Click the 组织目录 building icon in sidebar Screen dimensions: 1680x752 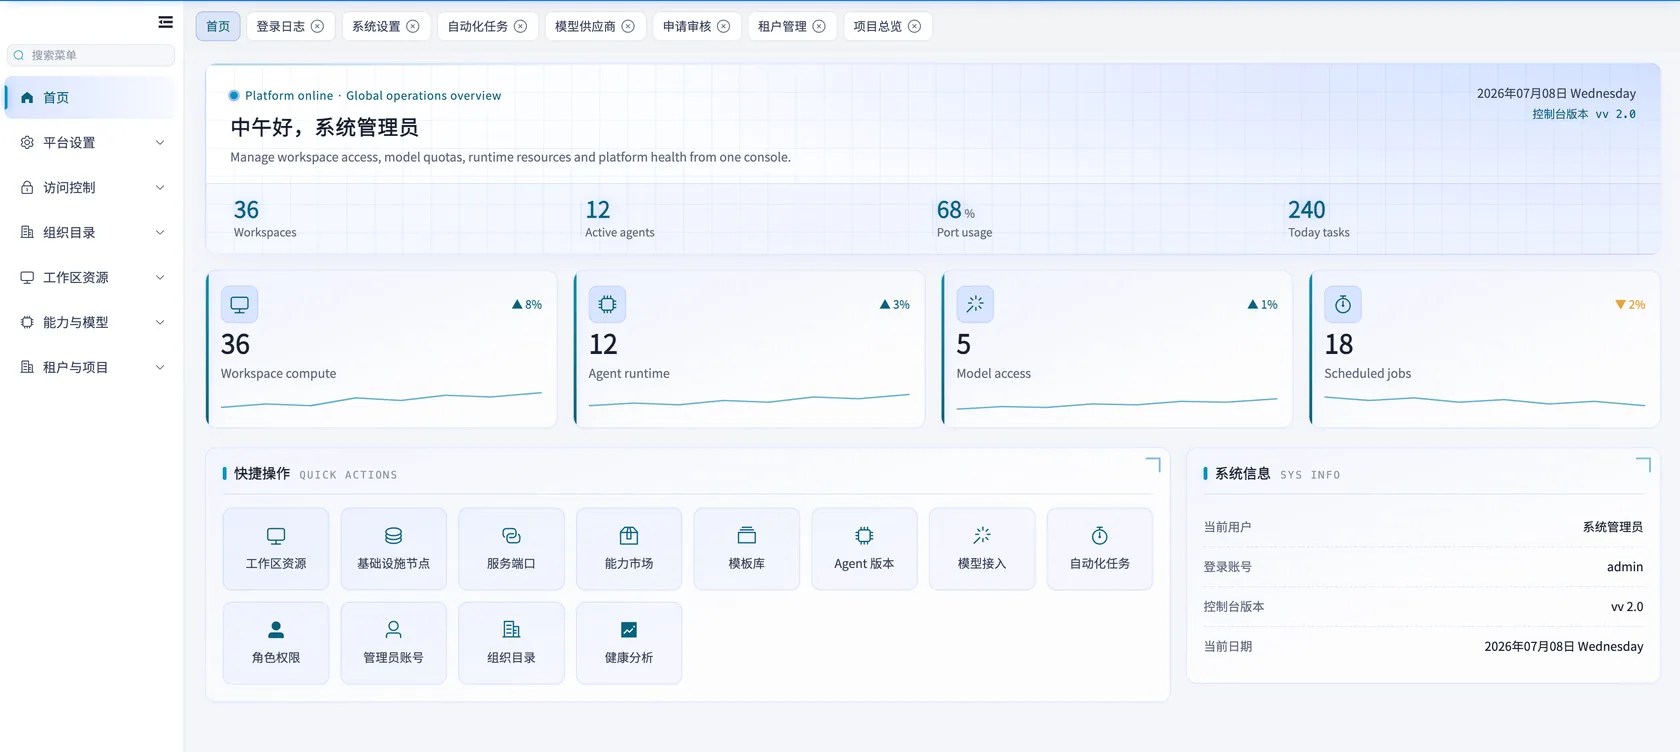[x=27, y=233]
